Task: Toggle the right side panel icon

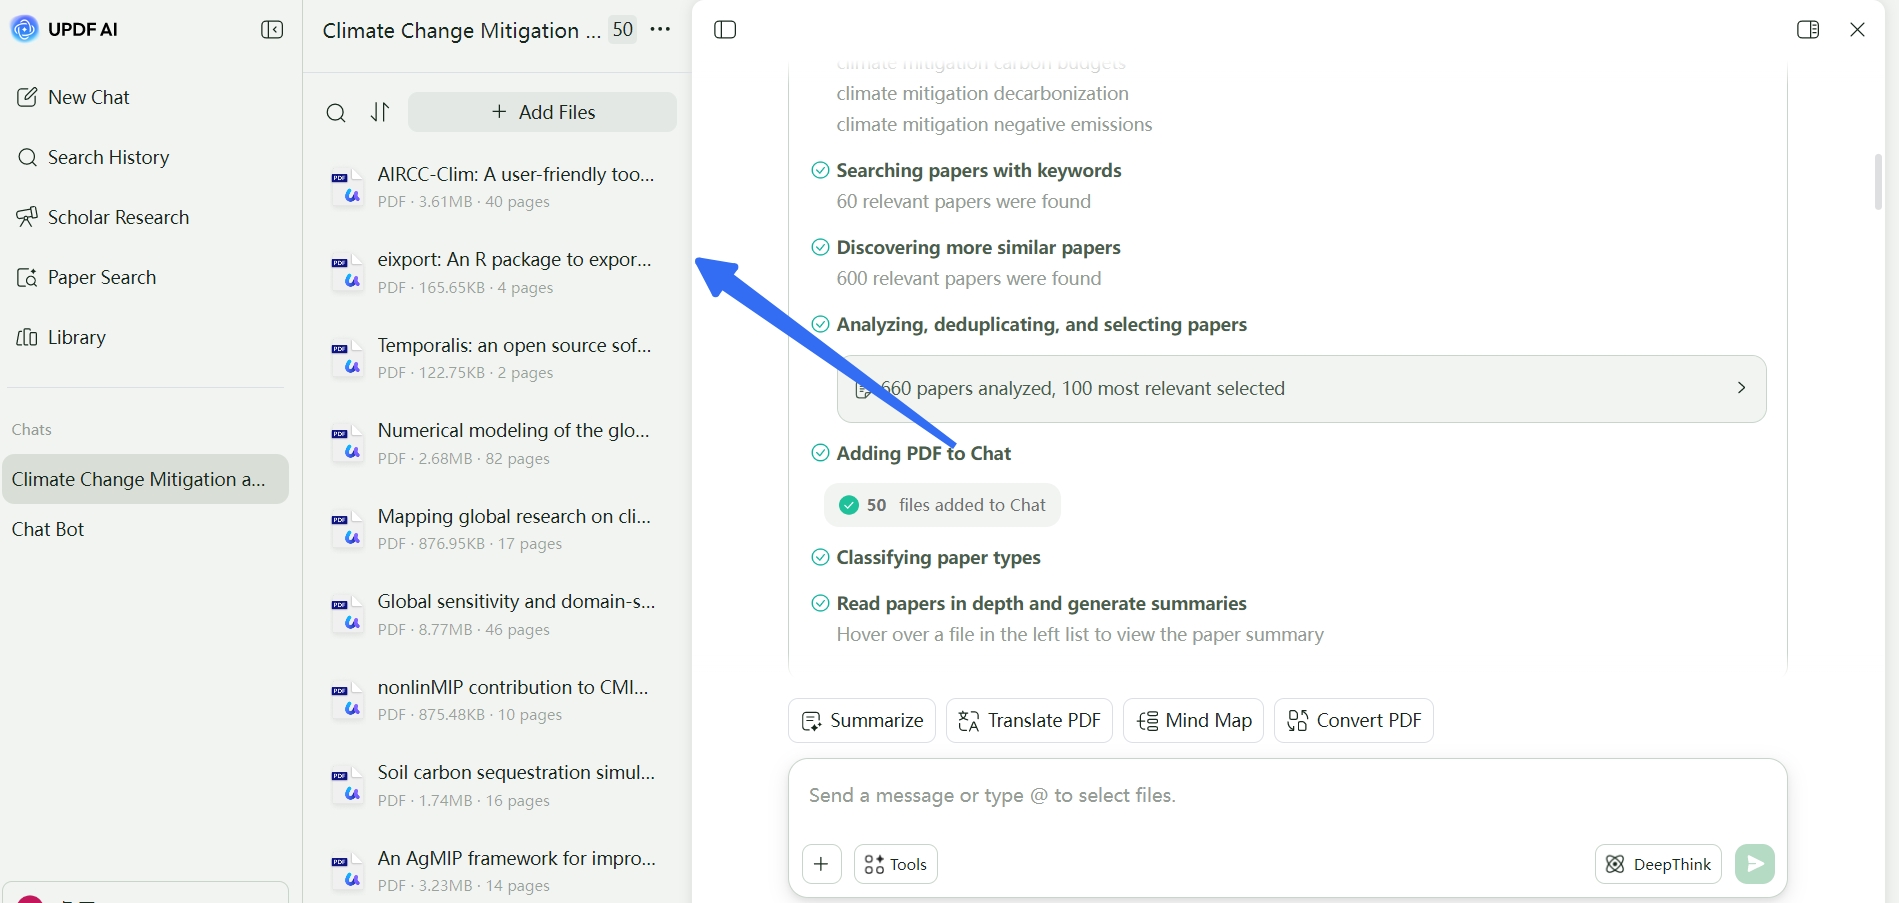Action: (x=1808, y=30)
